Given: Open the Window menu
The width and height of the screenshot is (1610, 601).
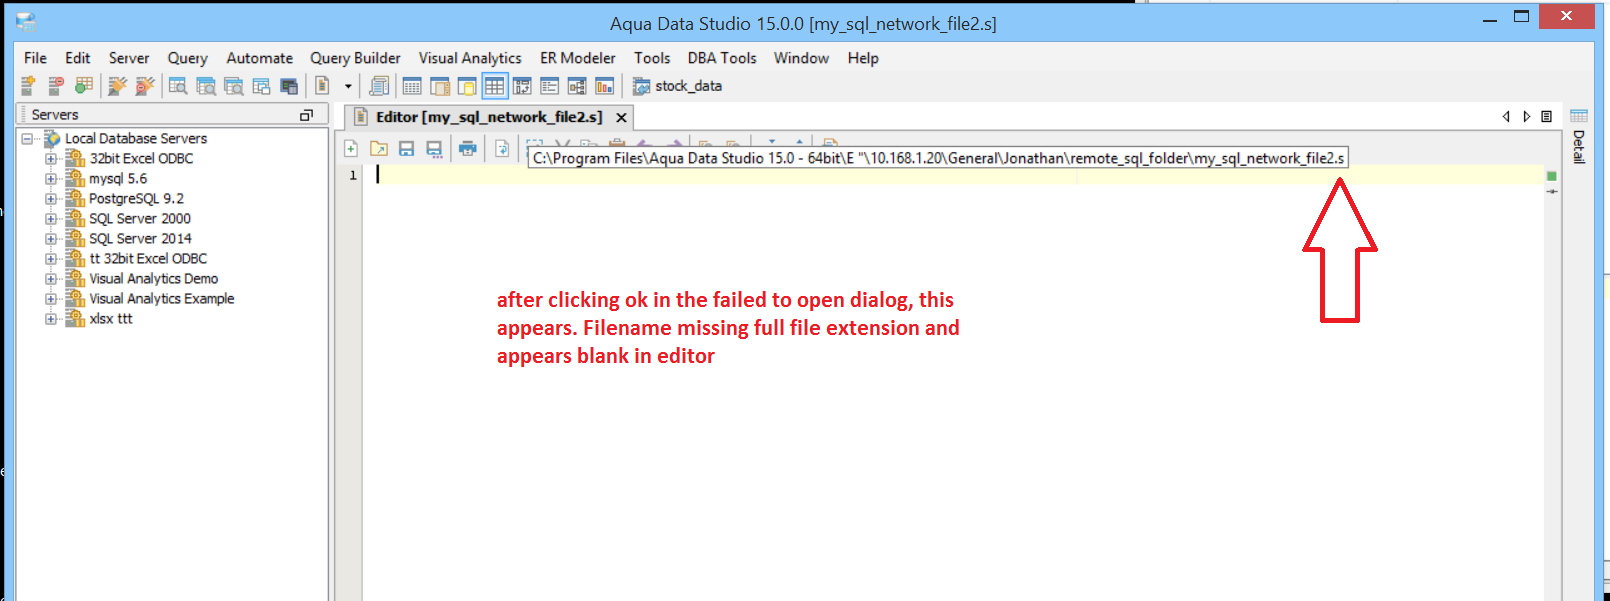Looking at the screenshot, I should tap(801, 58).
